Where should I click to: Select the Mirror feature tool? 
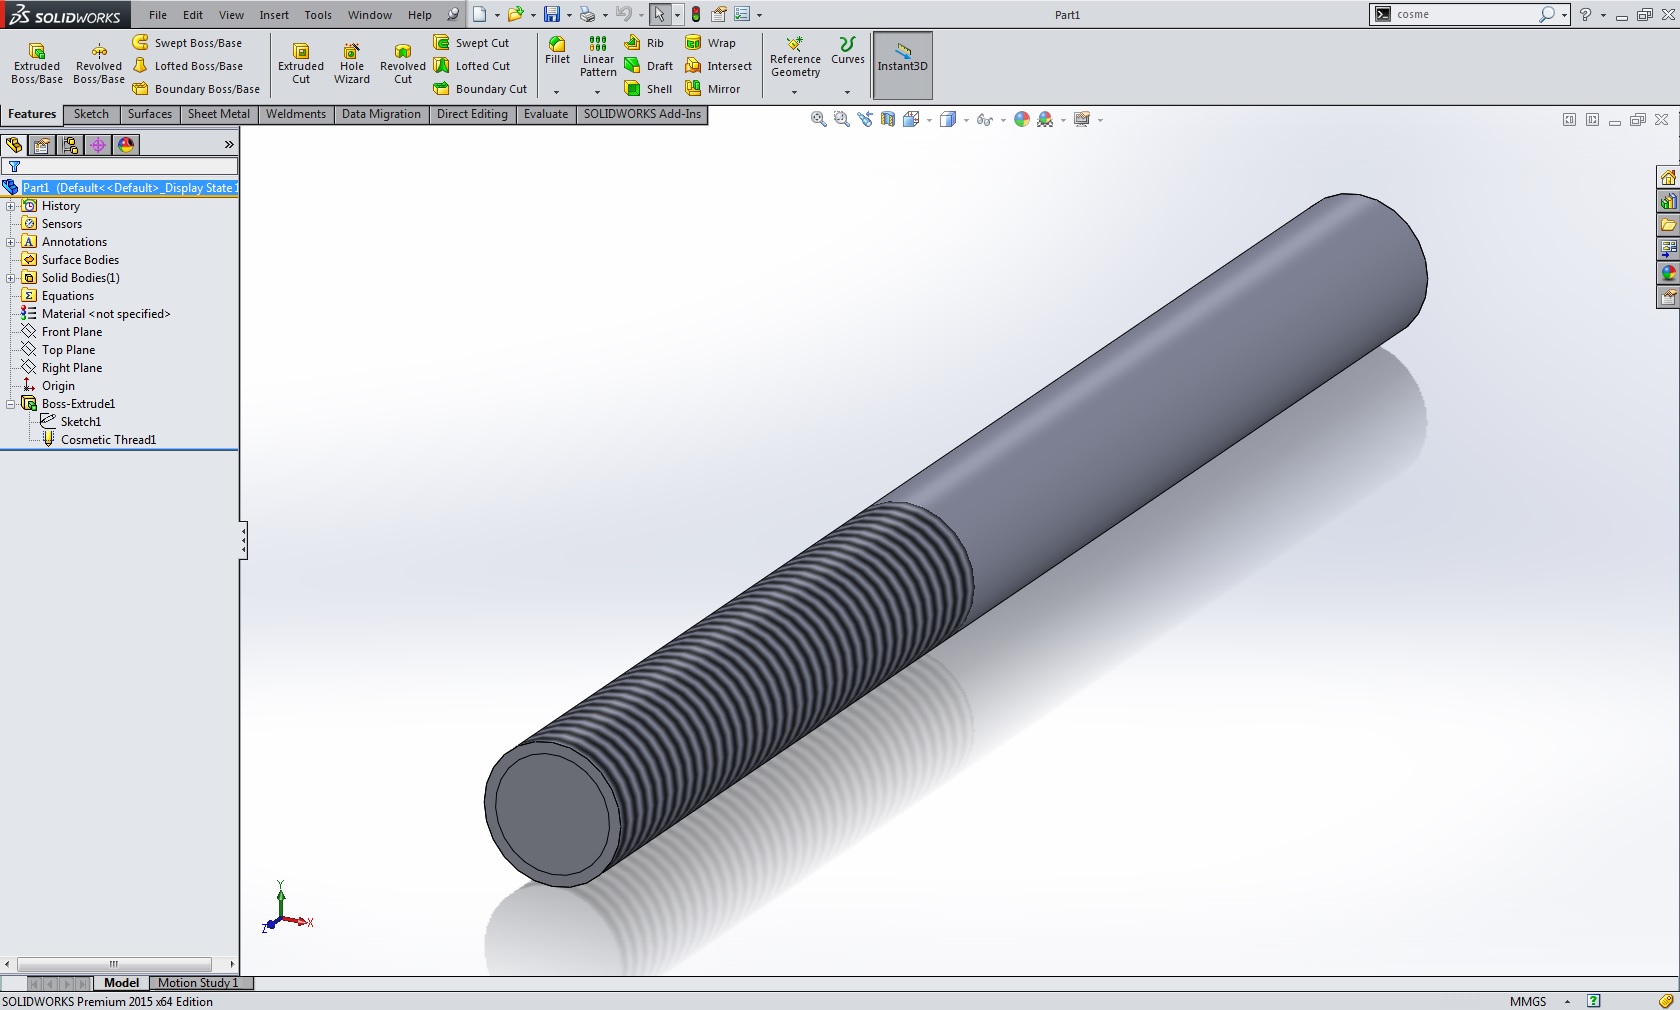pyautogui.click(x=713, y=89)
